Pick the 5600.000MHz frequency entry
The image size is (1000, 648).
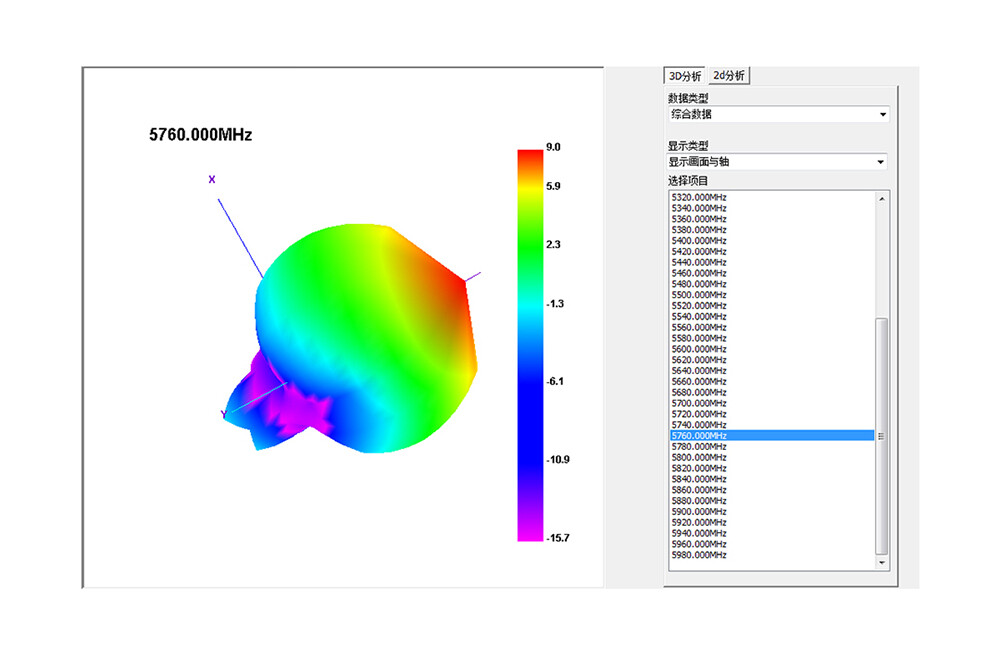tap(699, 349)
